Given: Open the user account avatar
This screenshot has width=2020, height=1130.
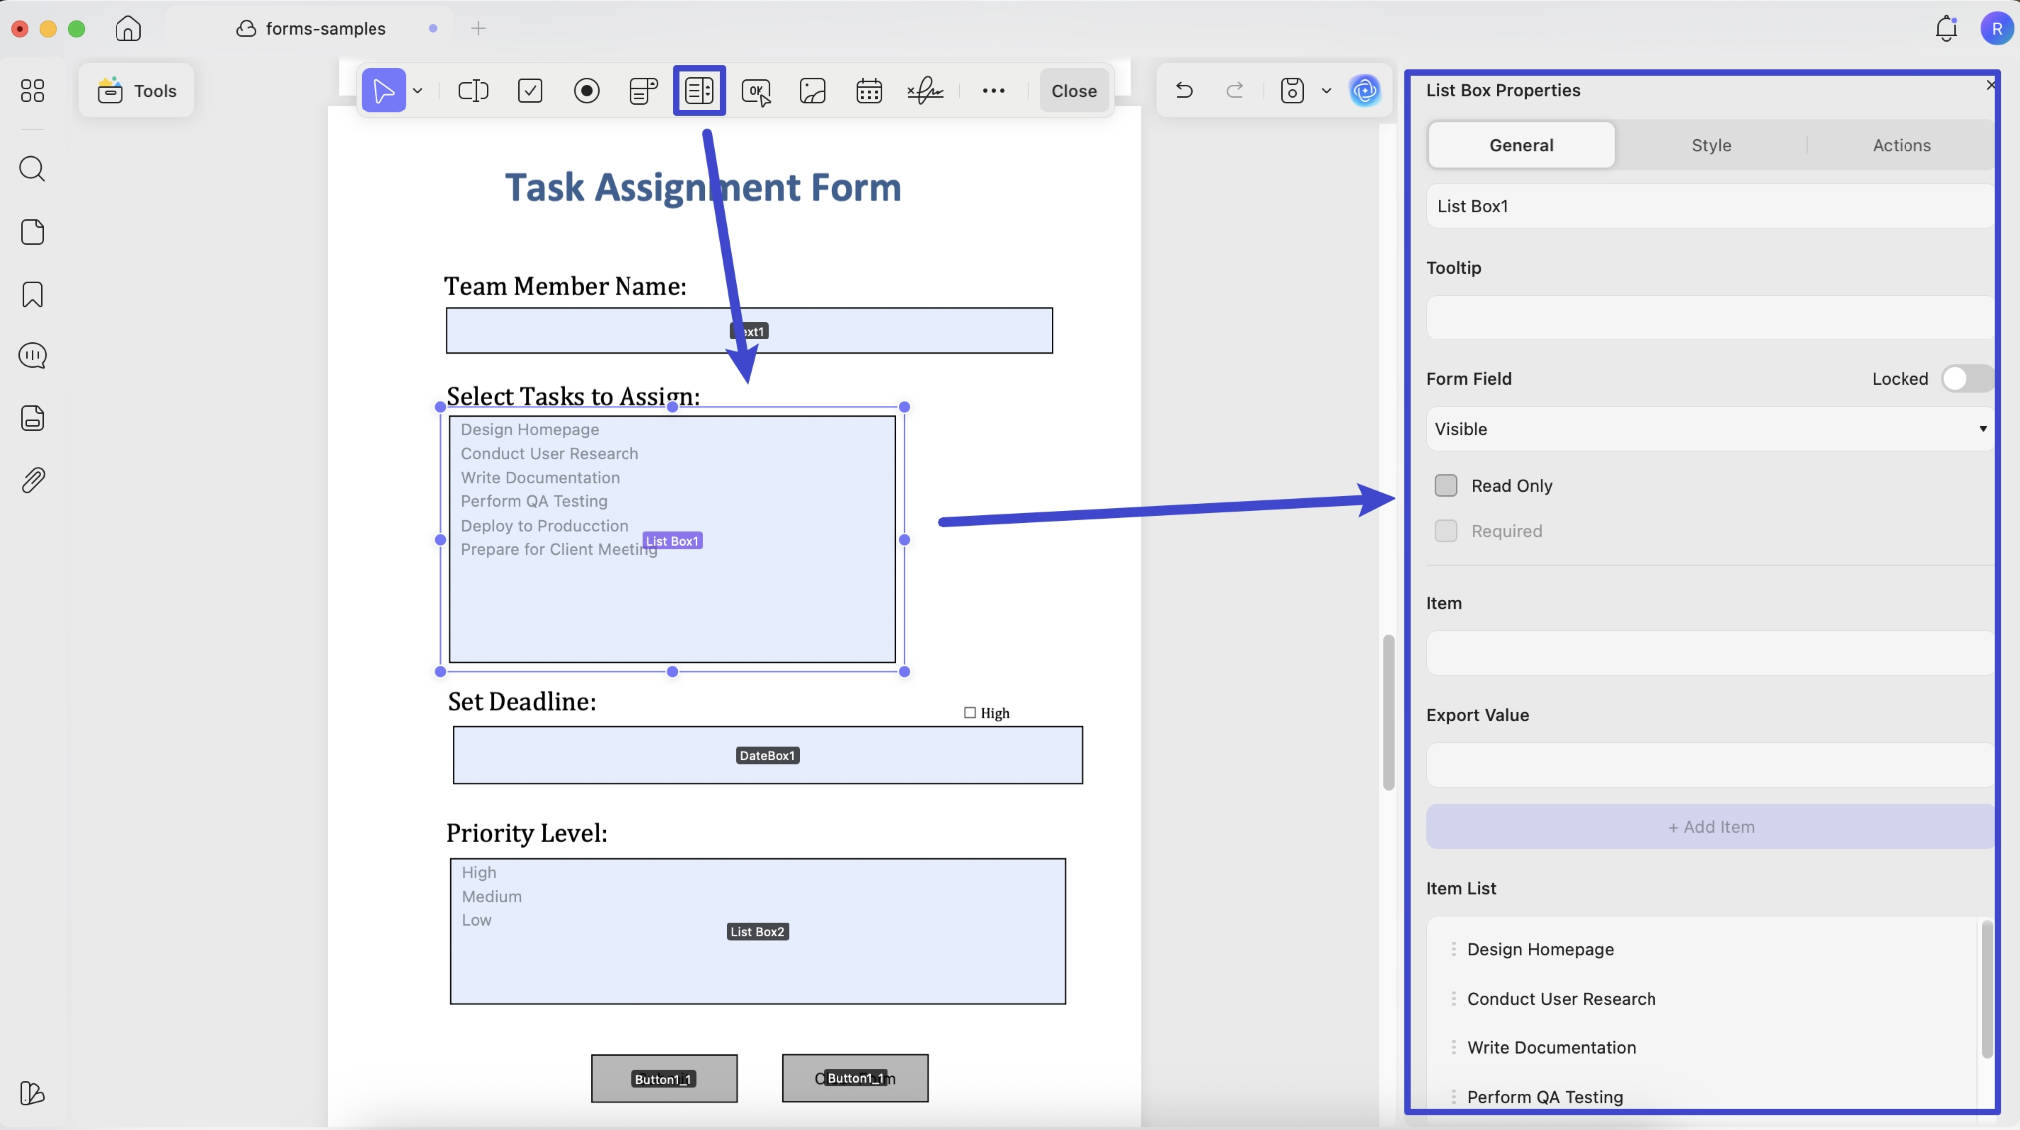Looking at the screenshot, I should (1997, 28).
